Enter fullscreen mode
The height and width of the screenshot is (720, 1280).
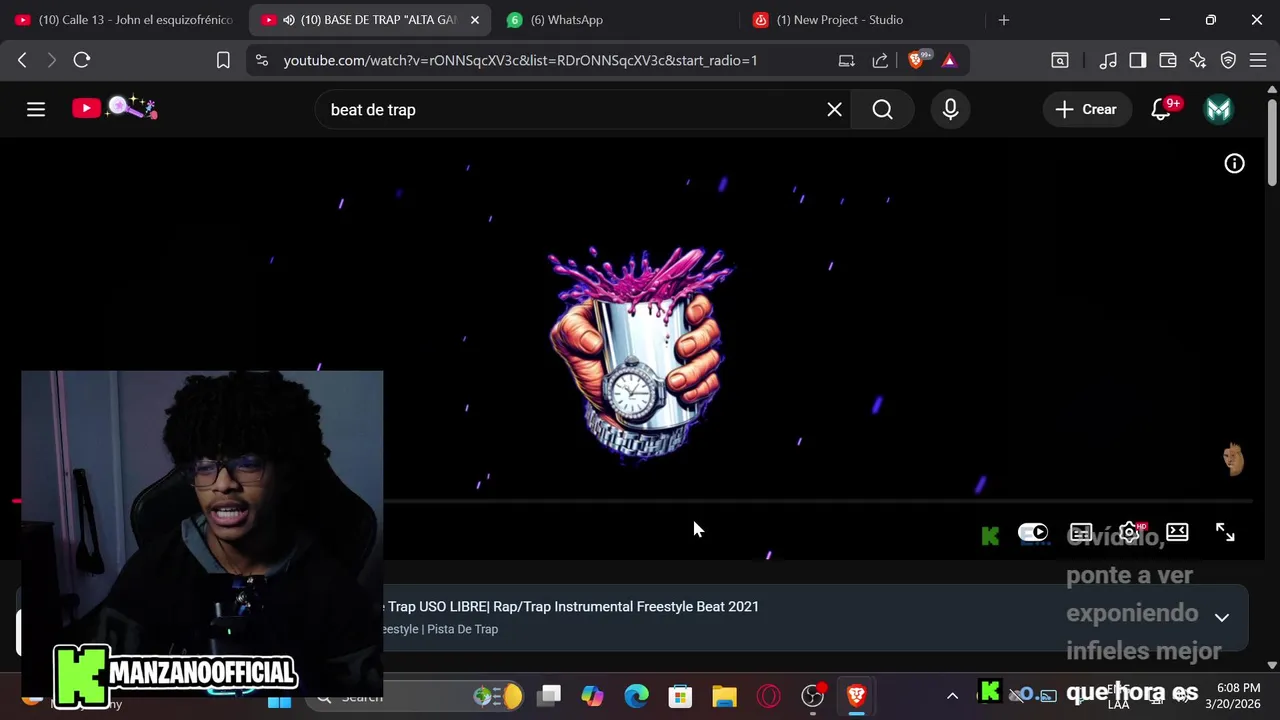tap(1225, 532)
